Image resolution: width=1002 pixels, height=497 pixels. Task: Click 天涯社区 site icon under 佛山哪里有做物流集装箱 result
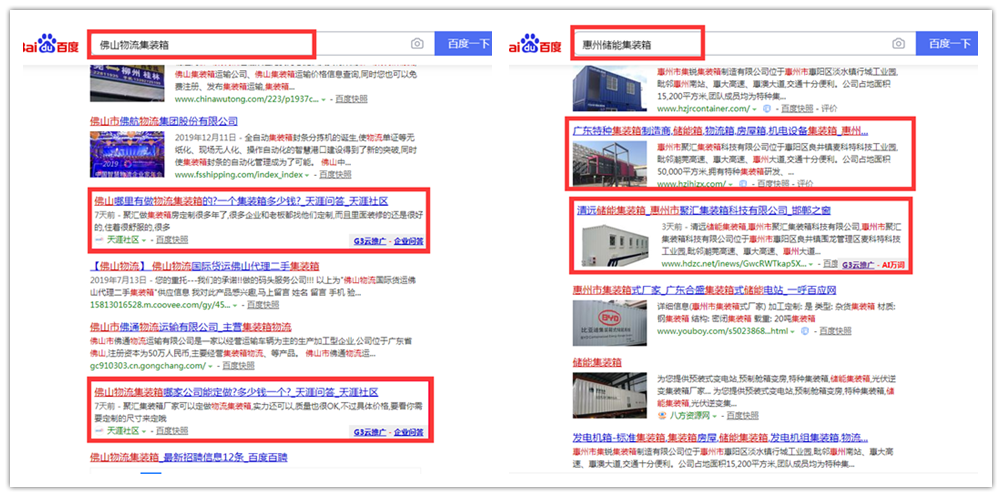[x=99, y=240]
